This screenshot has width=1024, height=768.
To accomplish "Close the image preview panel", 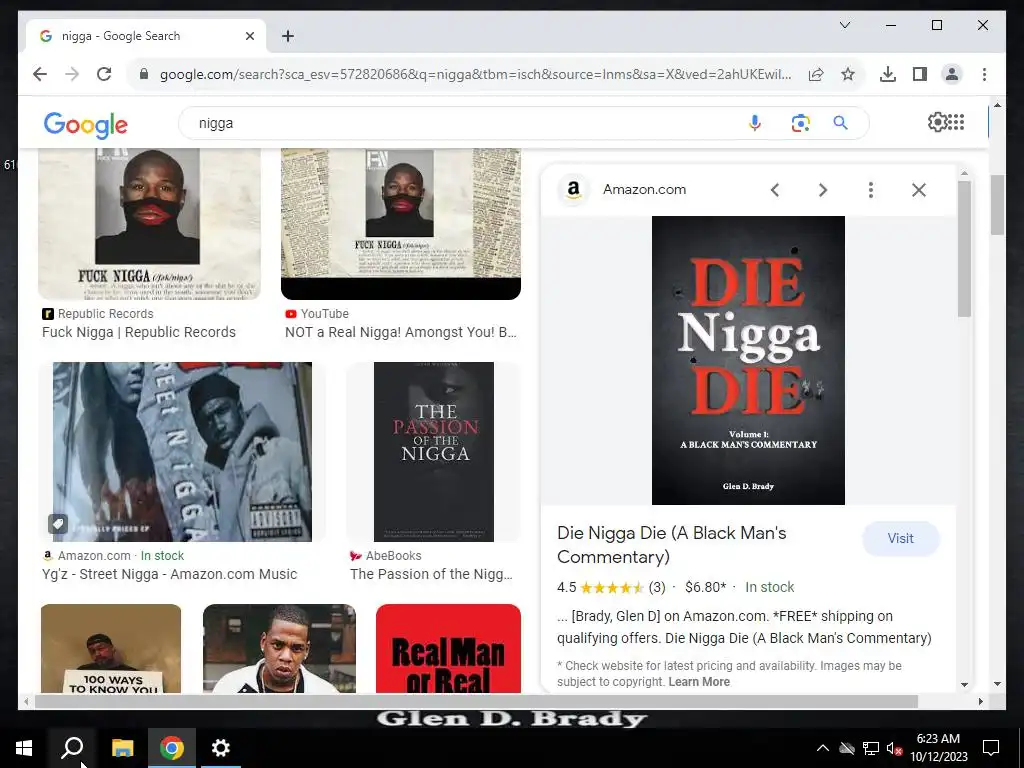I will 919,190.
